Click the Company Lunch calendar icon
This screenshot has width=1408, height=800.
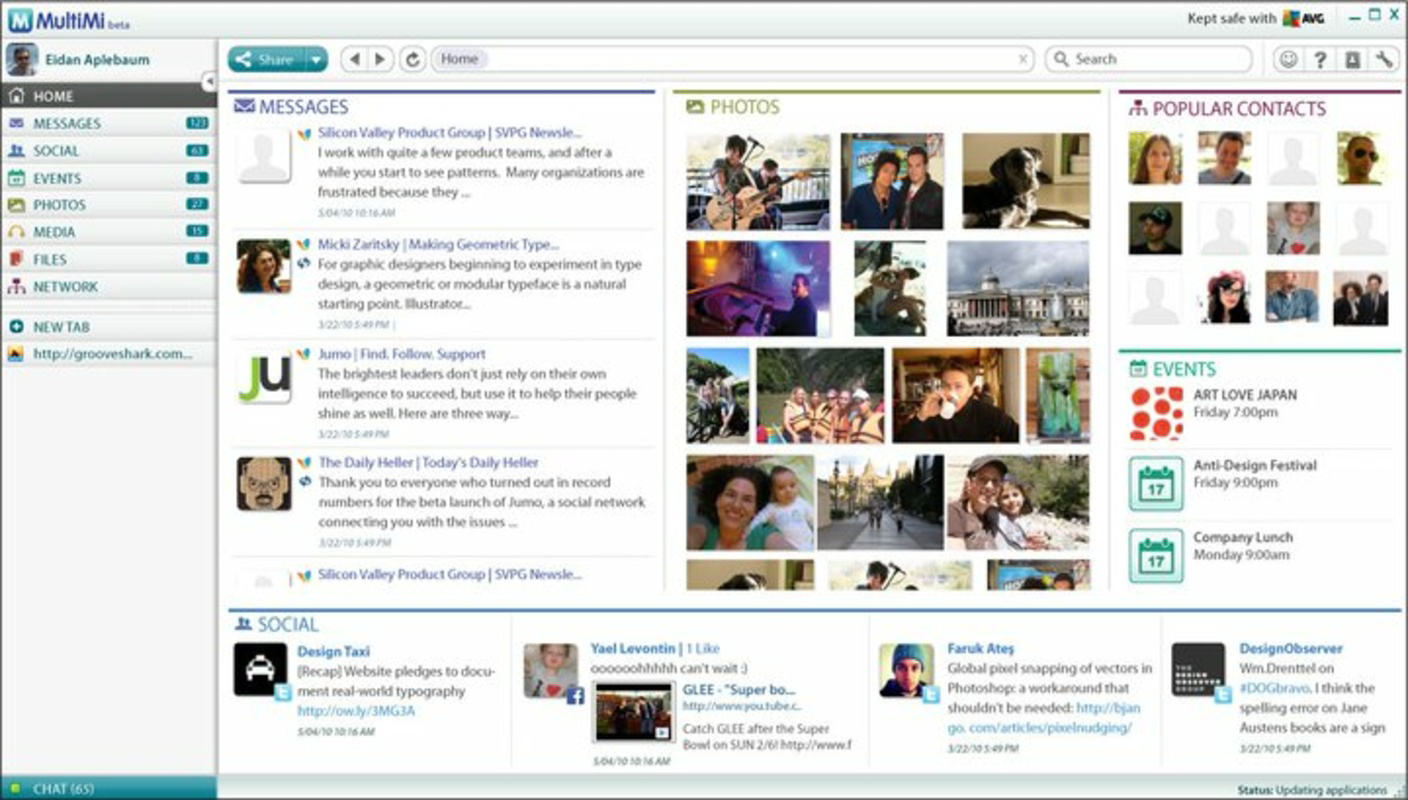[1156, 555]
